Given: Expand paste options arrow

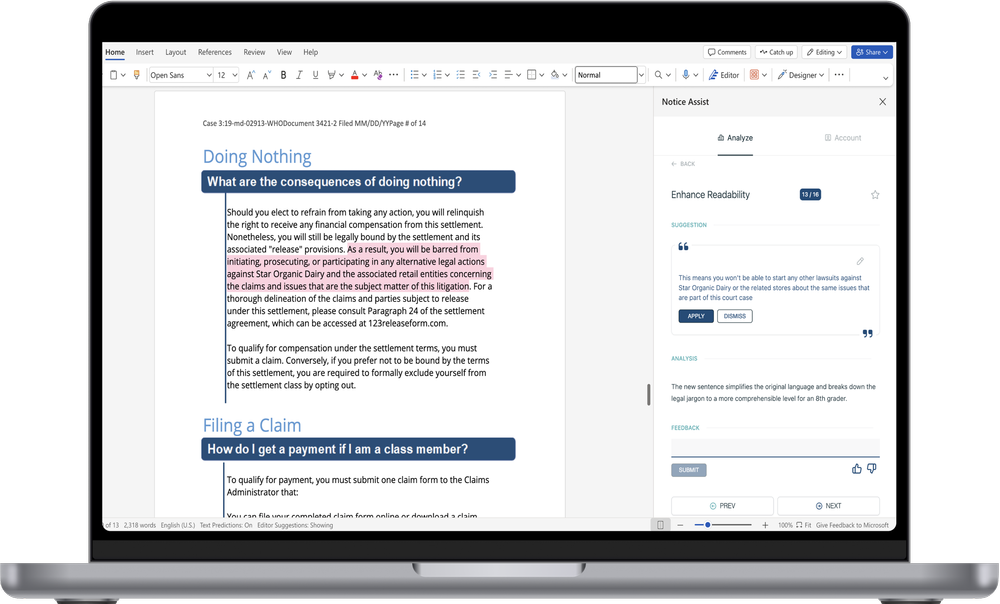Looking at the screenshot, I should [x=123, y=75].
